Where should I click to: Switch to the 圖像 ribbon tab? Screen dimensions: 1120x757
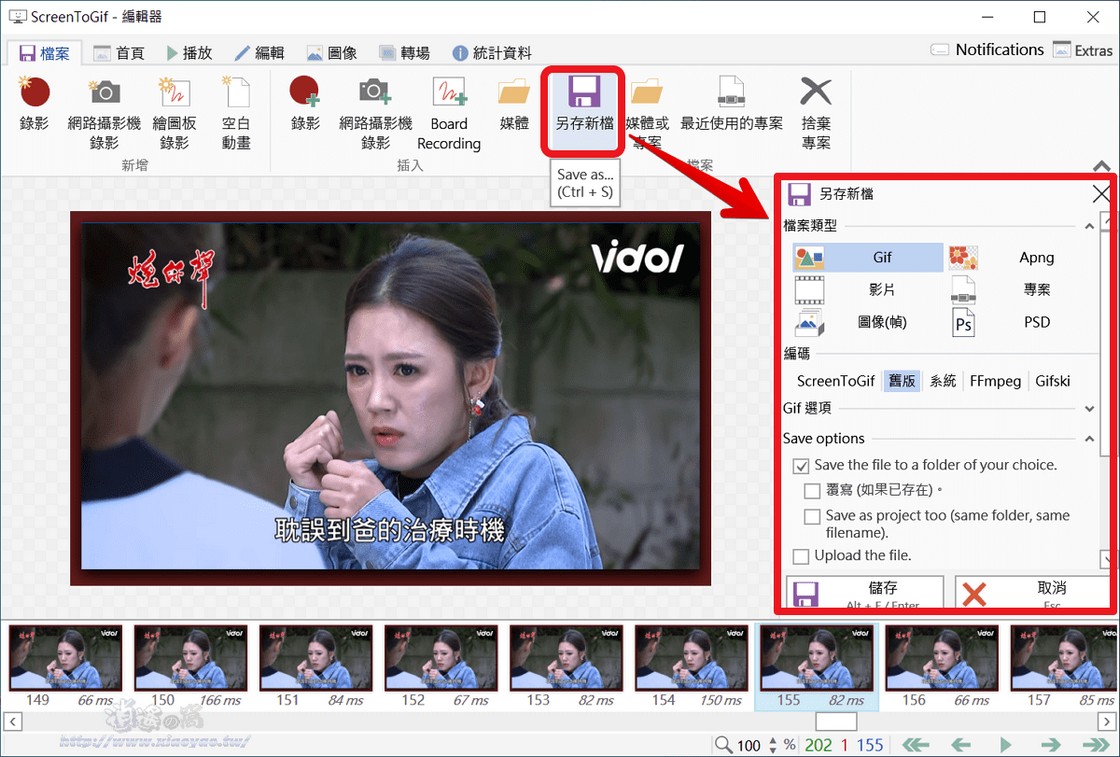[x=332, y=53]
